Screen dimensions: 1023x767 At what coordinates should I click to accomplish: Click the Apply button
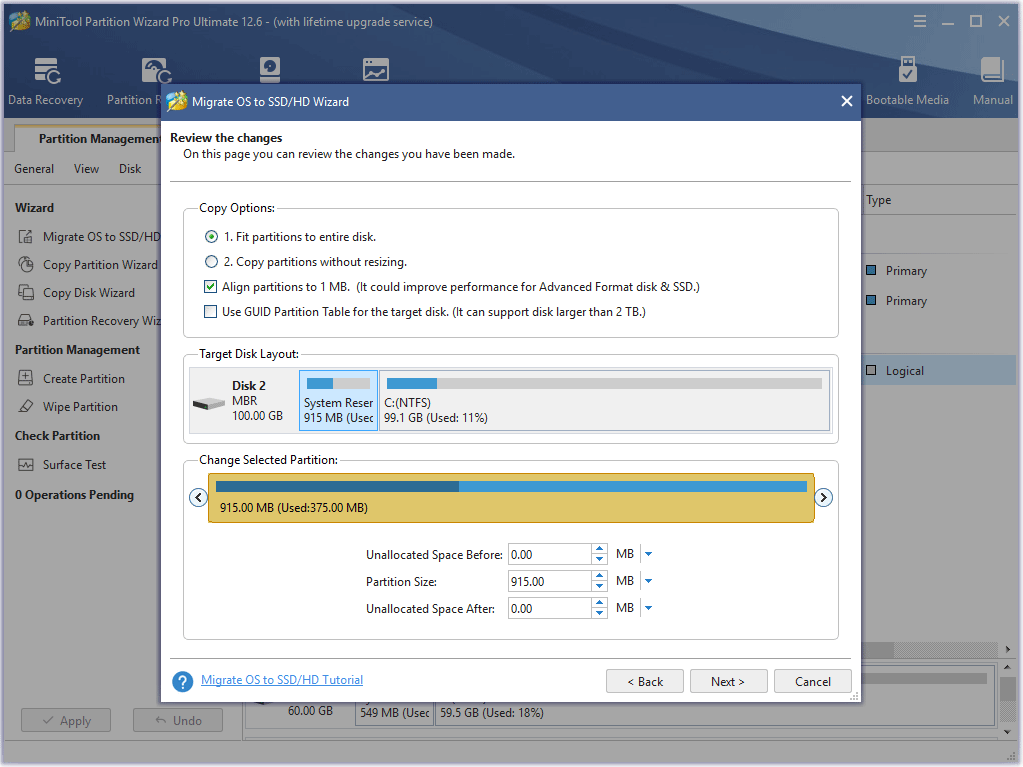click(66, 721)
